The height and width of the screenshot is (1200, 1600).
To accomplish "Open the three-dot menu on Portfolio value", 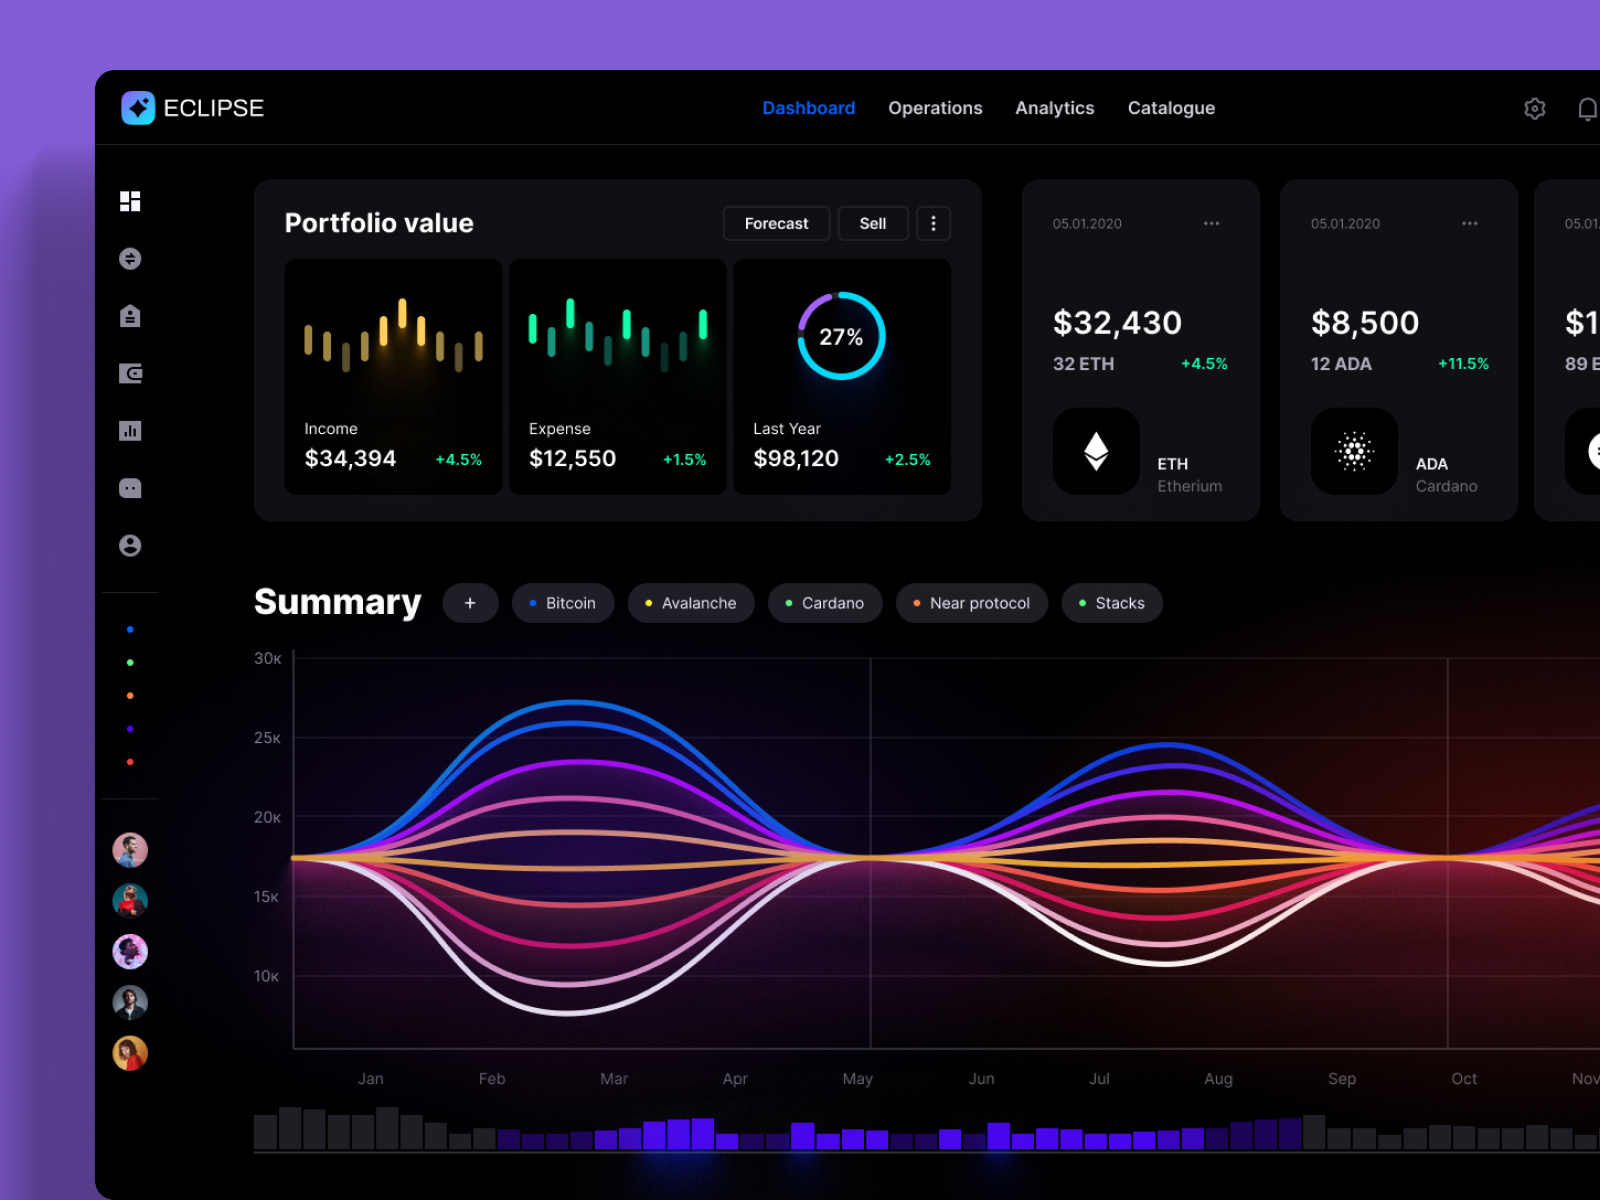I will tap(933, 223).
